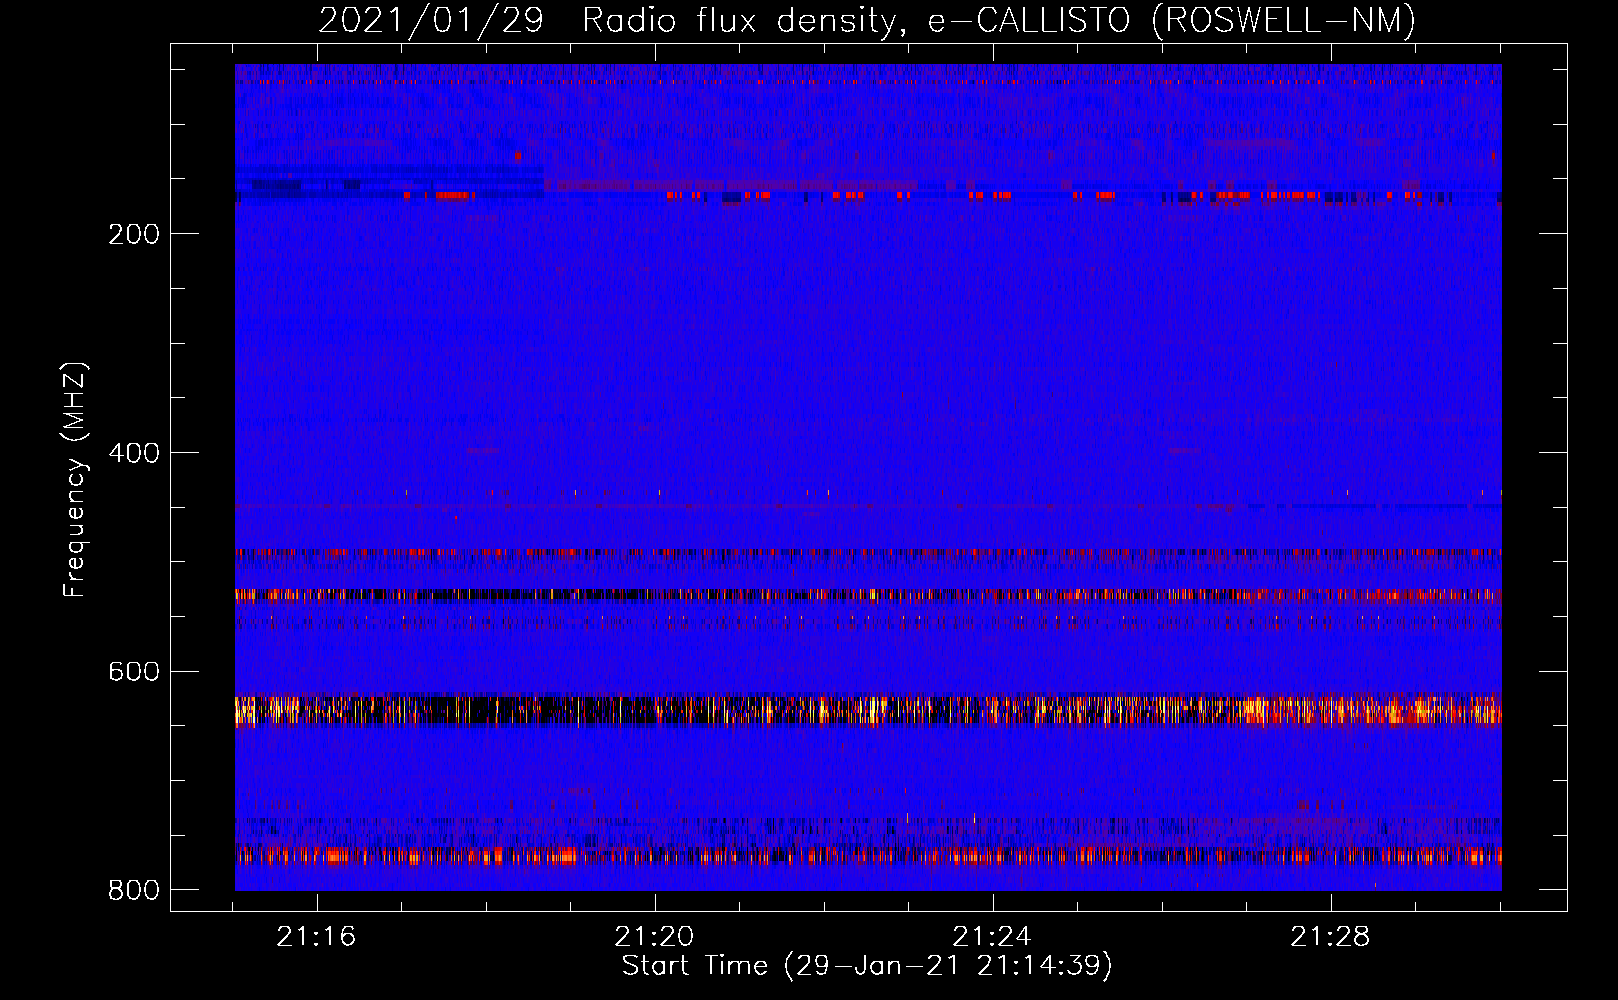Click the 200 frequency tick label
This screenshot has height=1000, width=1618.
tap(134, 234)
